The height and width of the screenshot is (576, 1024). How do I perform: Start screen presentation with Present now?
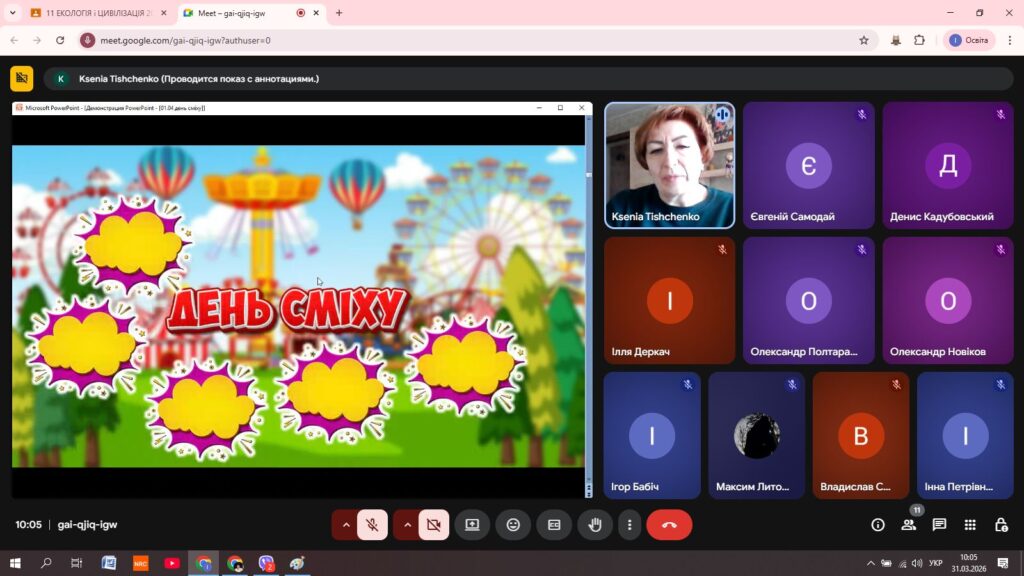click(x=472, y=525)
